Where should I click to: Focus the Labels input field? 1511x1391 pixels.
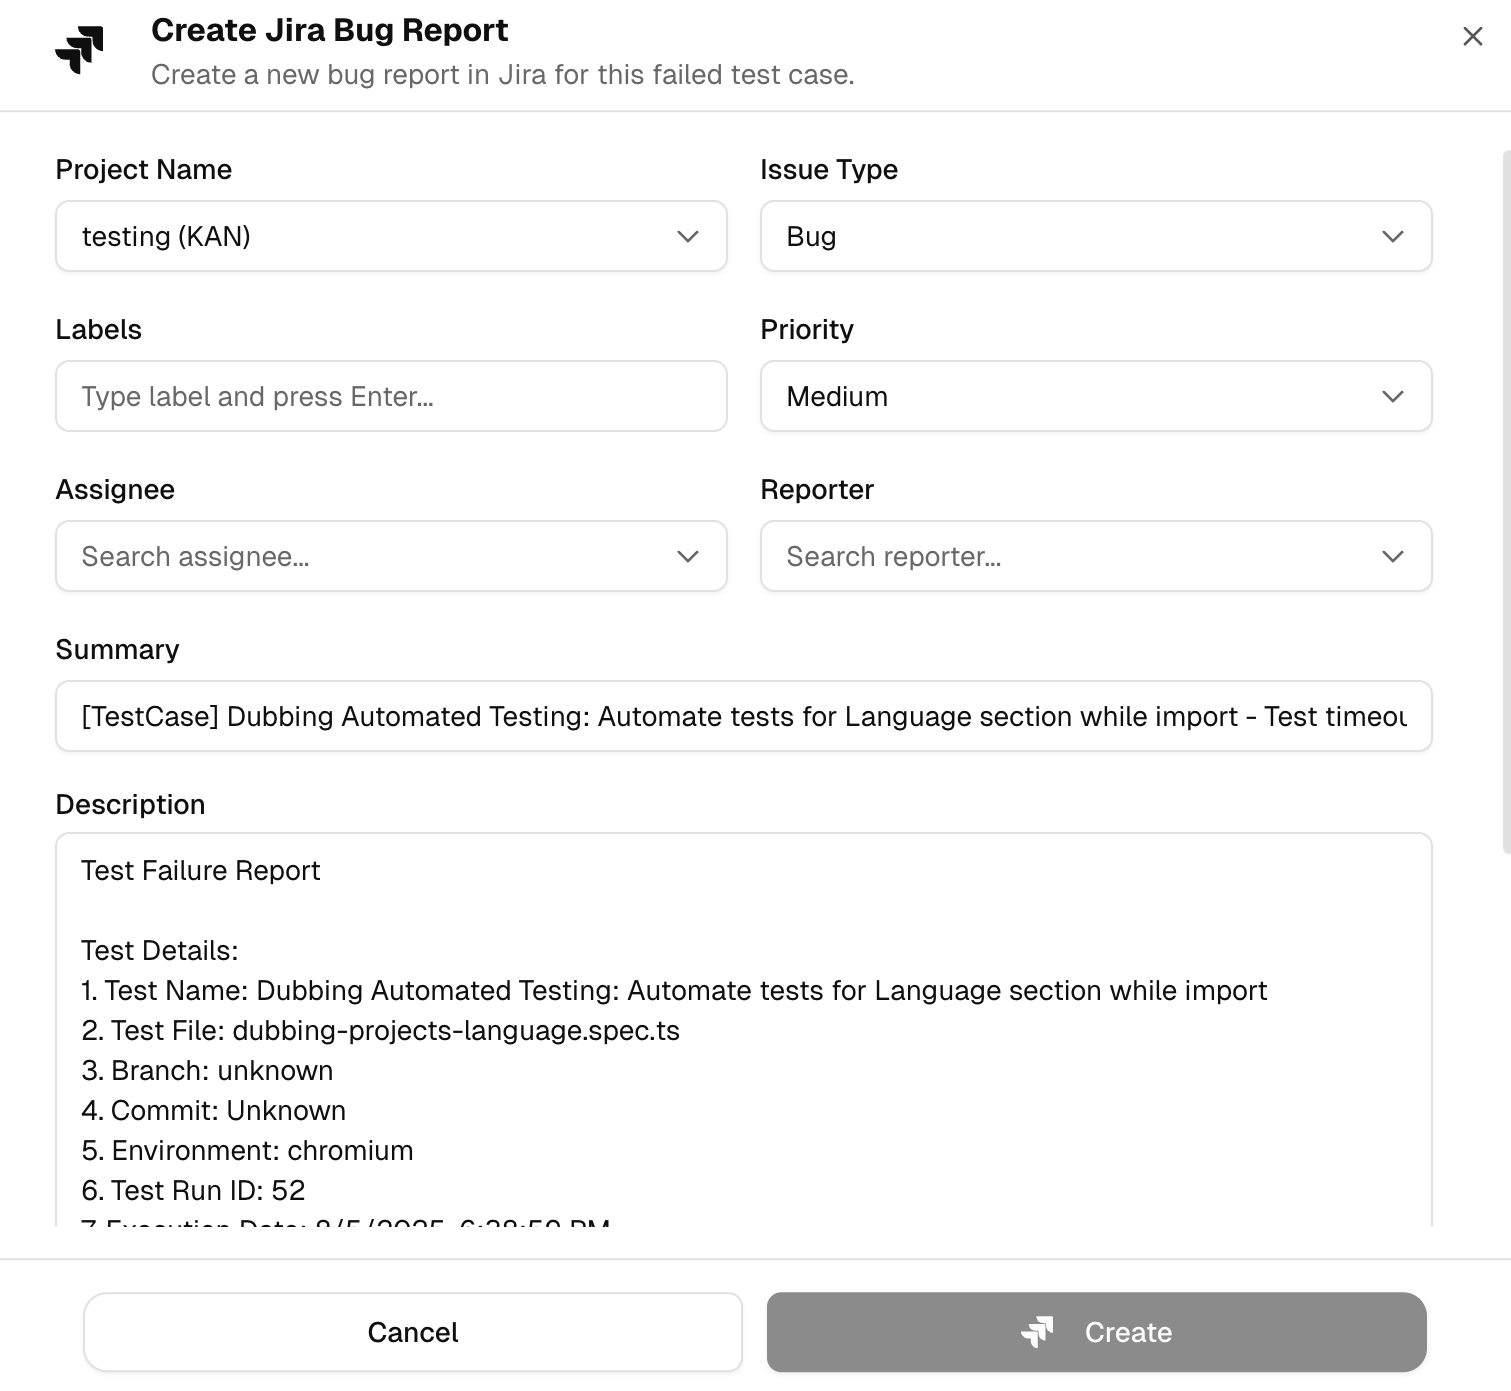click(x=391, y=396)
